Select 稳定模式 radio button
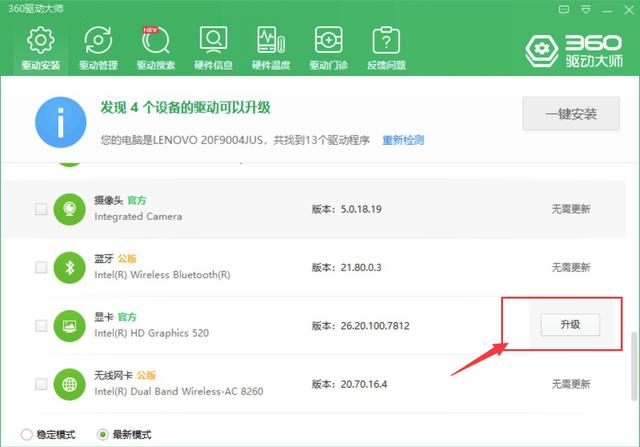 pyautogui.click(x=27, y=435)
